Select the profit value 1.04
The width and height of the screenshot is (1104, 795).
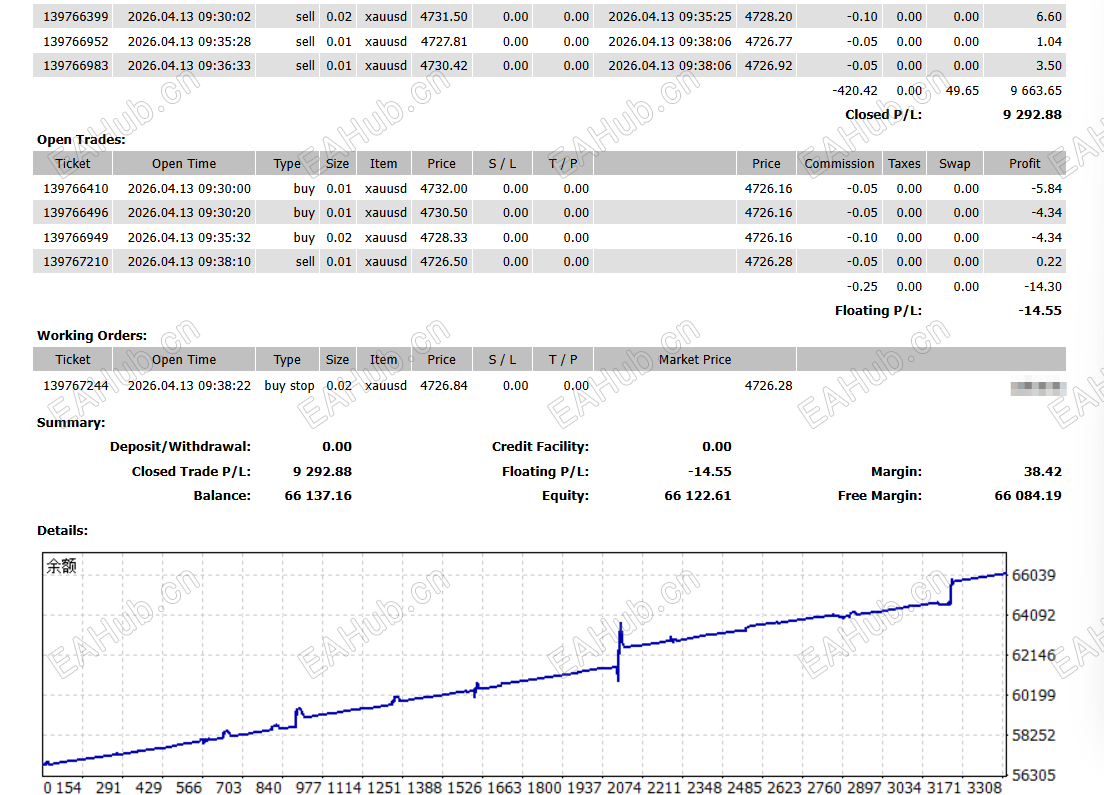pos(1049,42)
